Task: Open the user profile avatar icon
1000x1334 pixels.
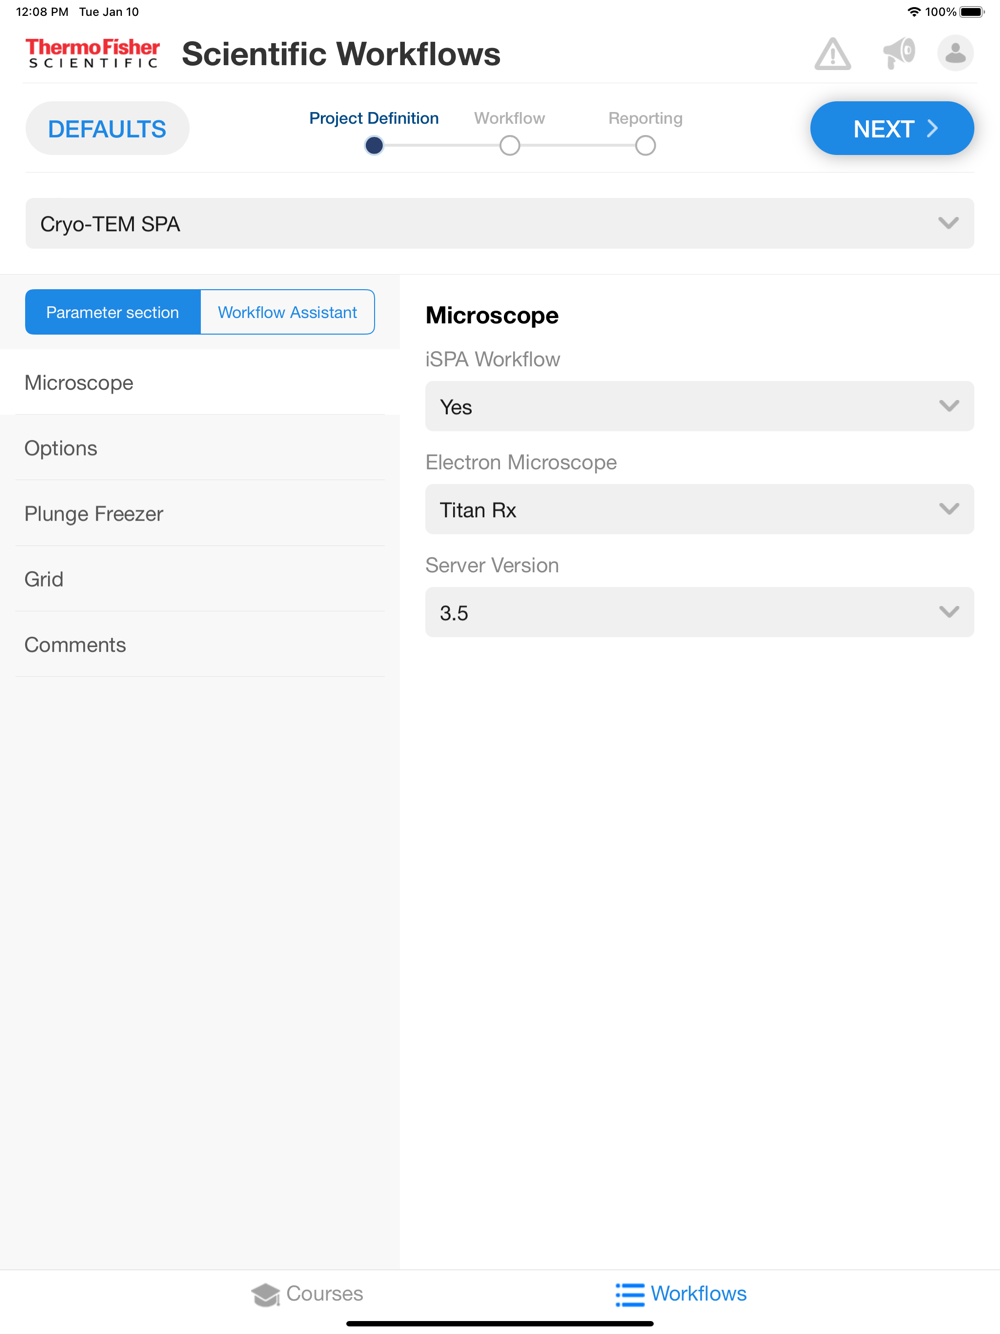Action: coord(955,53)
